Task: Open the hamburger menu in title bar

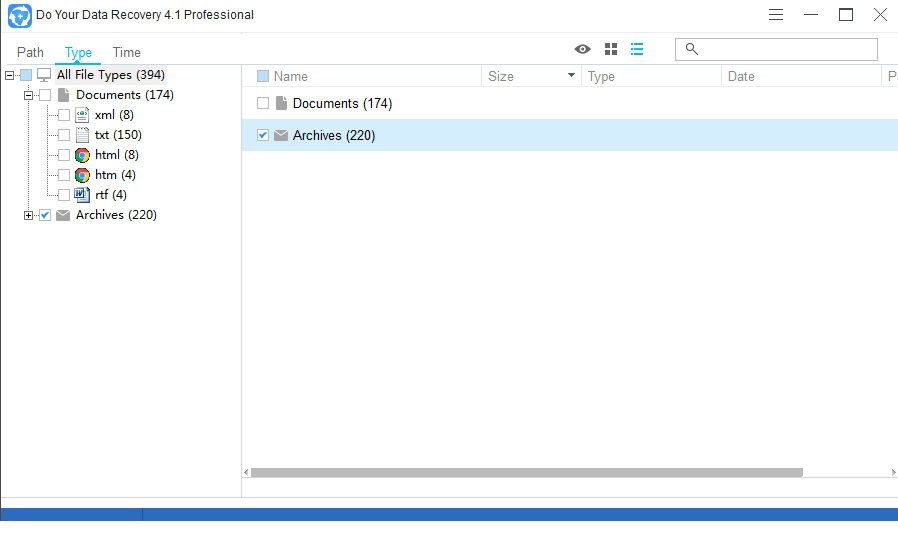Action: [775, 15]
